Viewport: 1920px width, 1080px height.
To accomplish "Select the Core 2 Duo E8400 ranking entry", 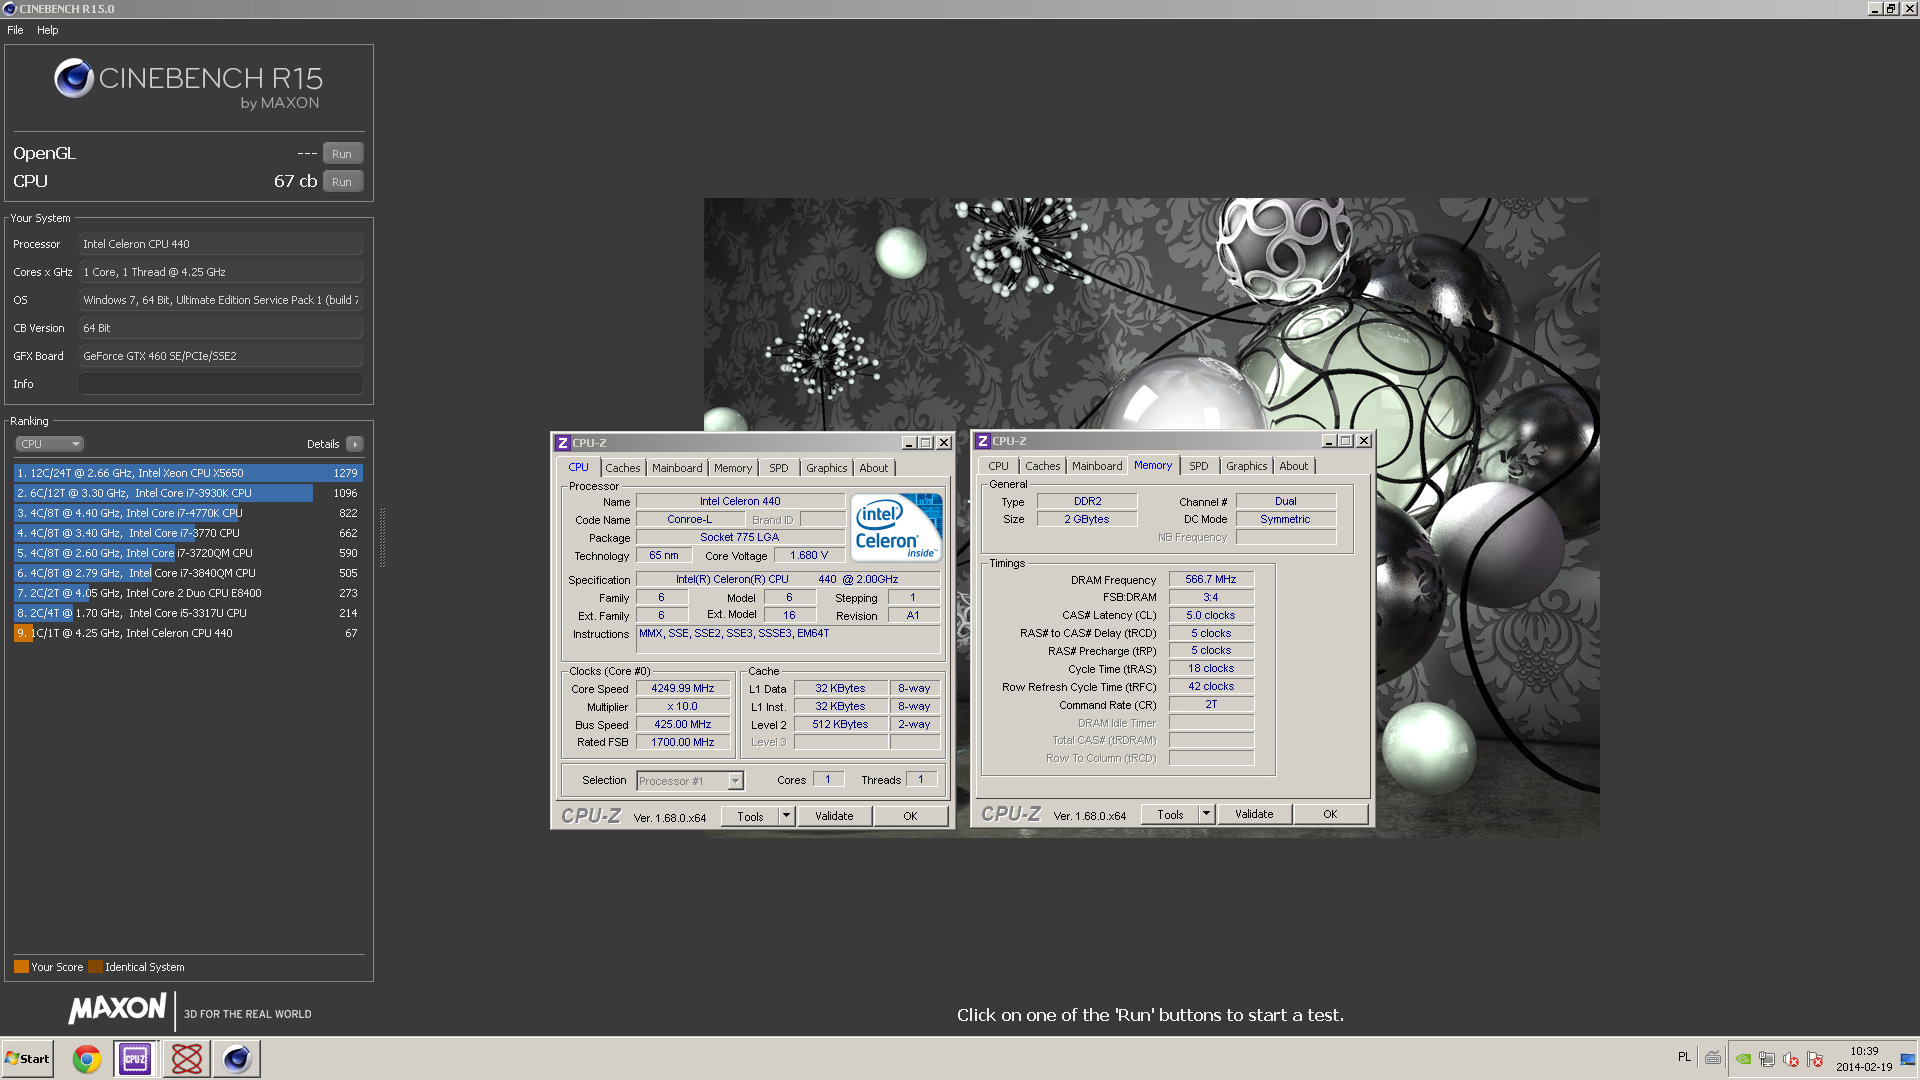I will pos(188,593).
